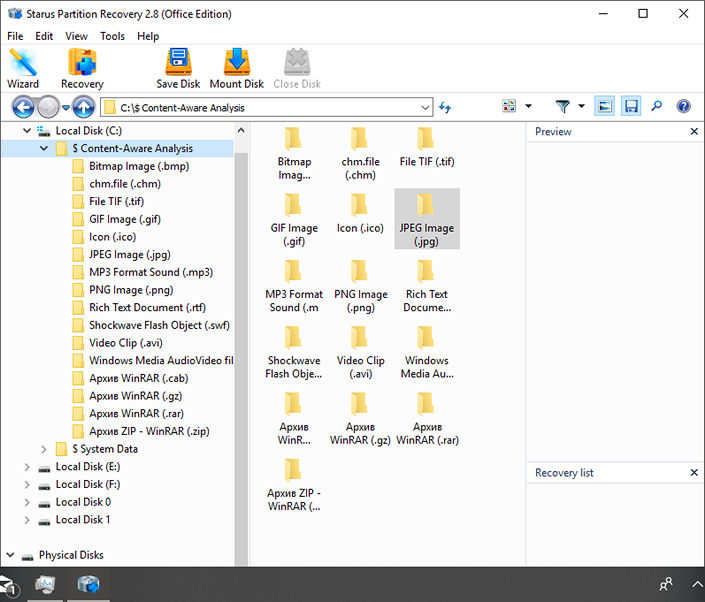Click the Save Disk icon
705x602 pixels.
[x=178, y=69]
